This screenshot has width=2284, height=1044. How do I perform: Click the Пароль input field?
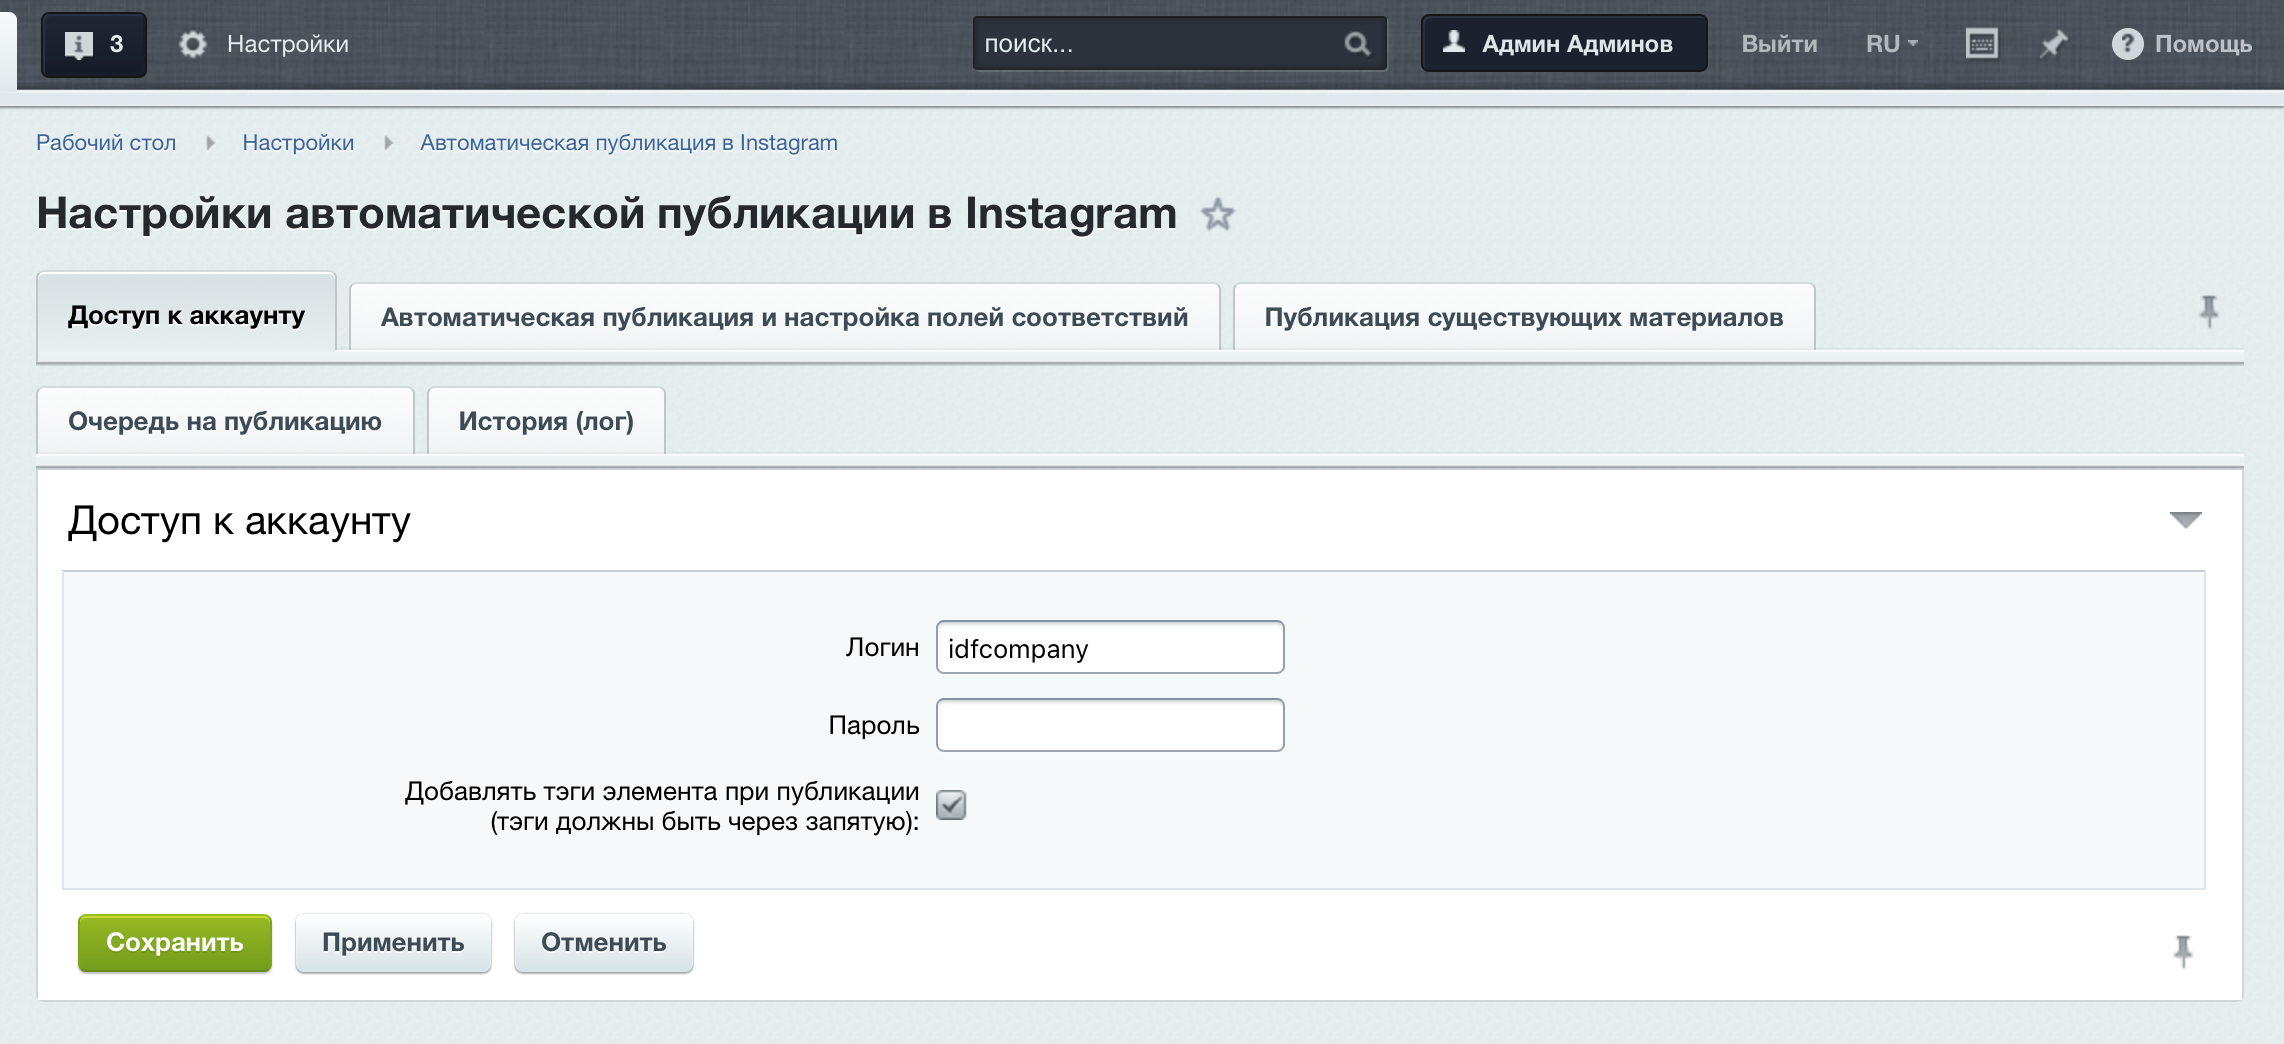tap(1110, 725)
